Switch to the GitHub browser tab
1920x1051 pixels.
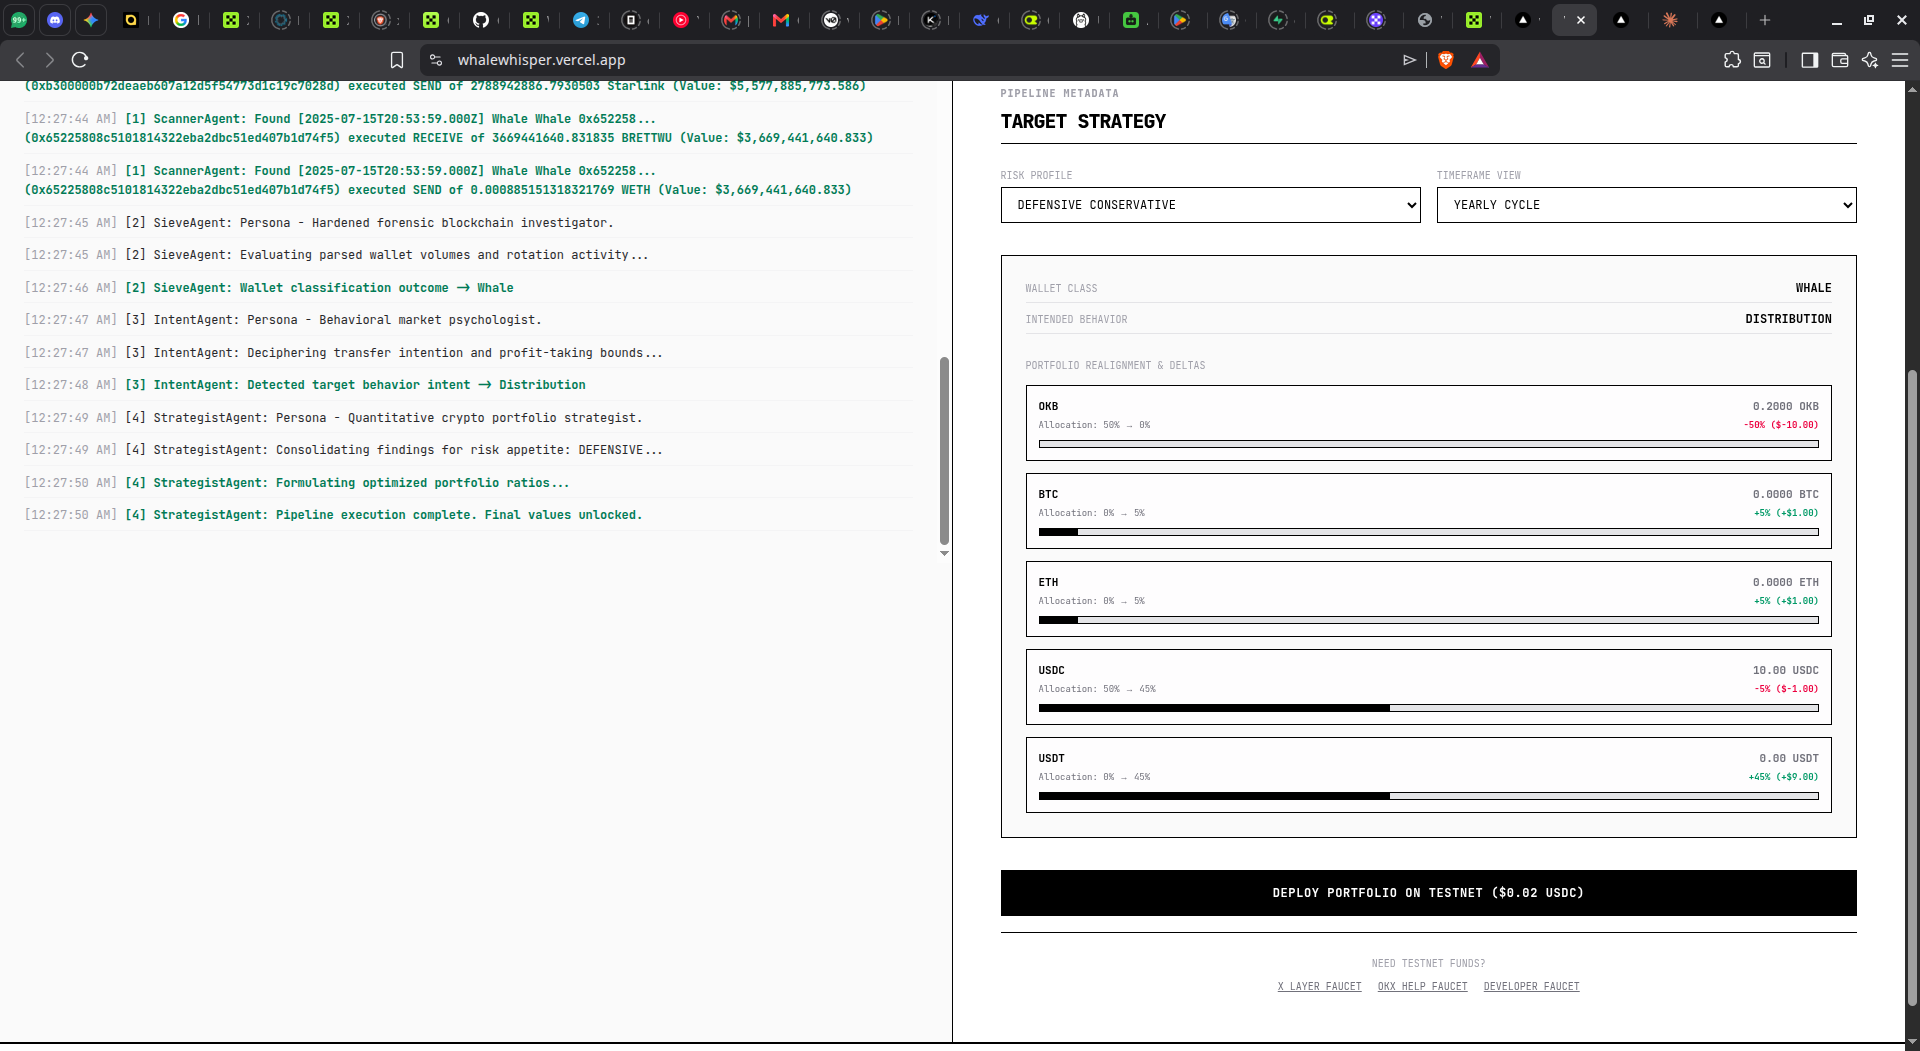coord(481,20)
